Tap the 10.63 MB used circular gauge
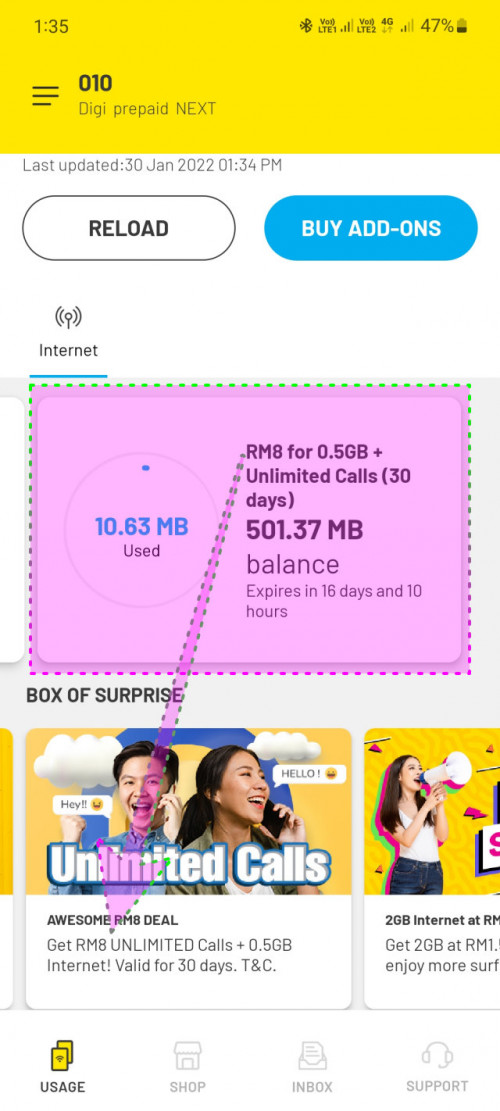Image resolution: width=500 pixels, height=1111 pixels. (142, 529)
